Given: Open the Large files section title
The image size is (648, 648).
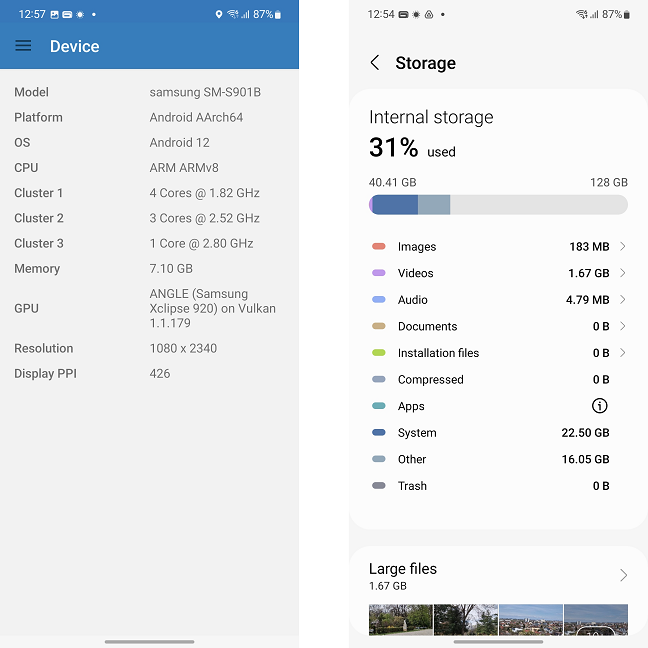Looking at the screenshot, I should [x=403, y=569].
